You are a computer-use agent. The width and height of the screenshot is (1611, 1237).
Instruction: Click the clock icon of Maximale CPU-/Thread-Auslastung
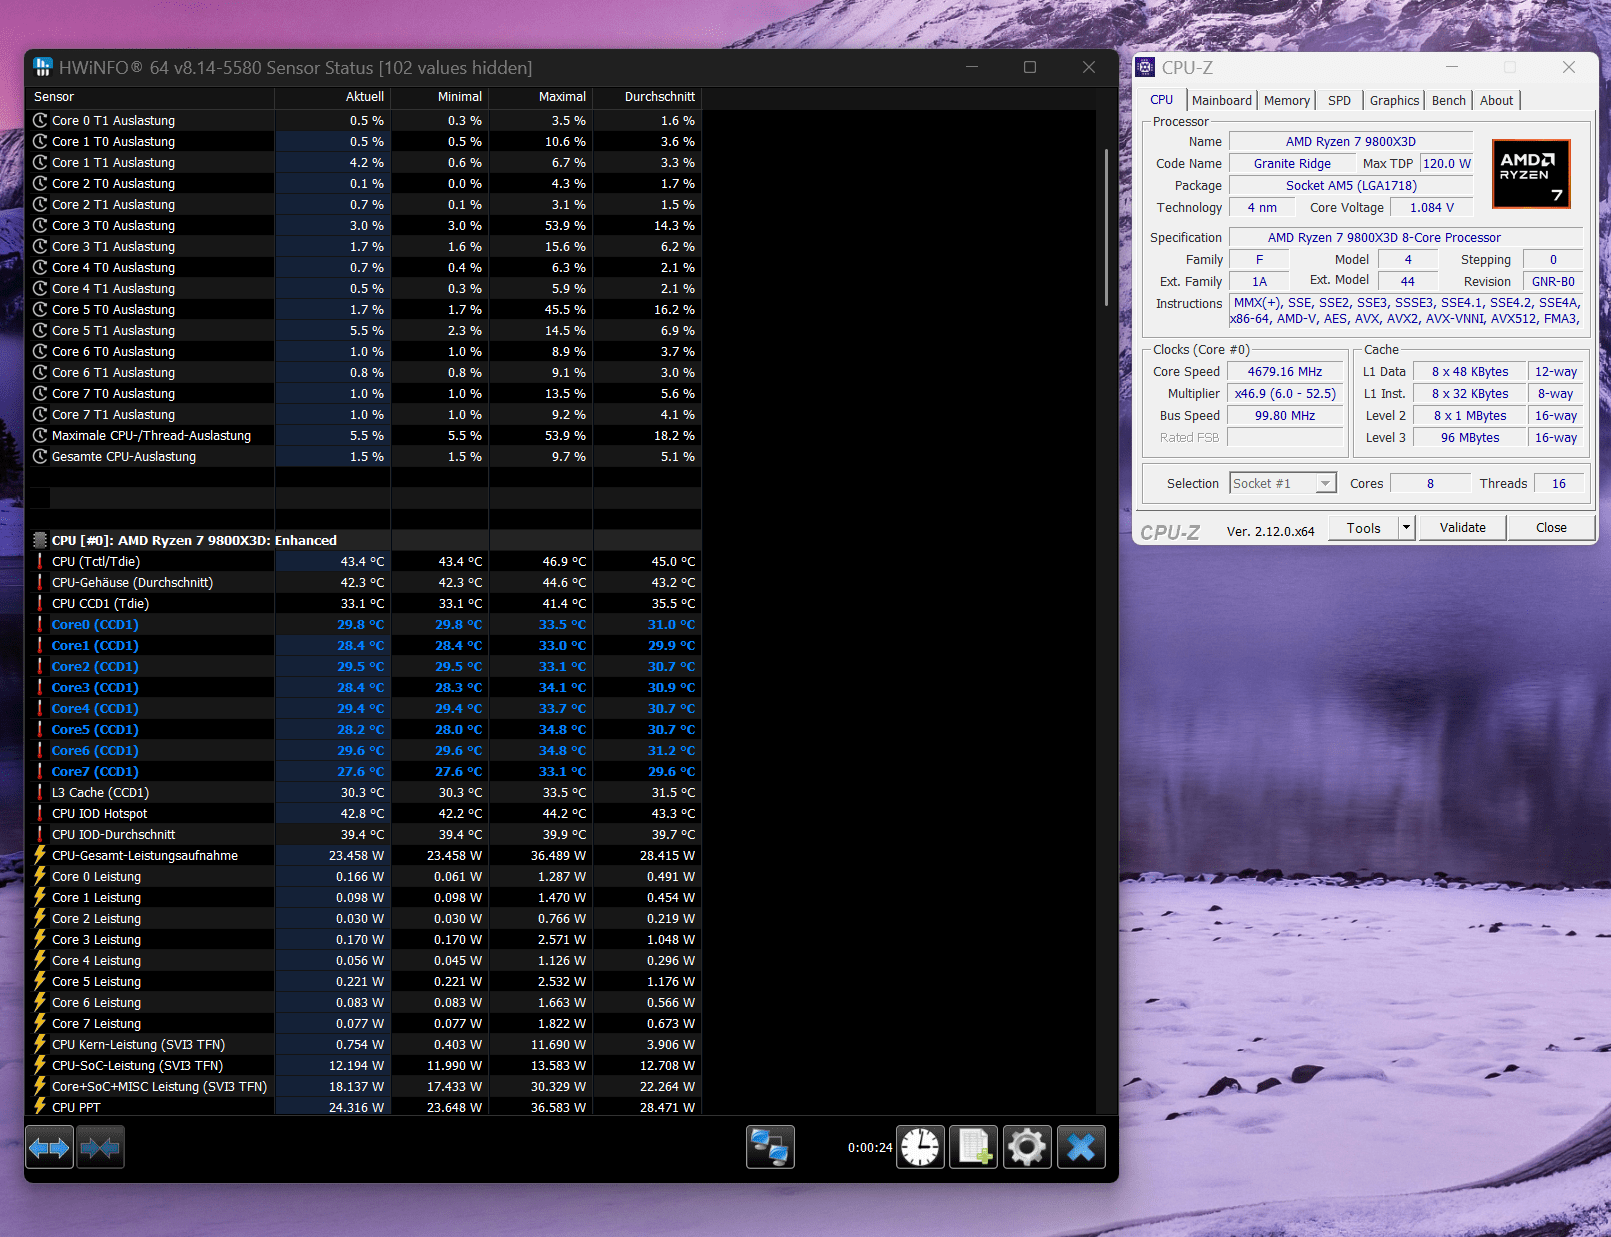(40, 435)
